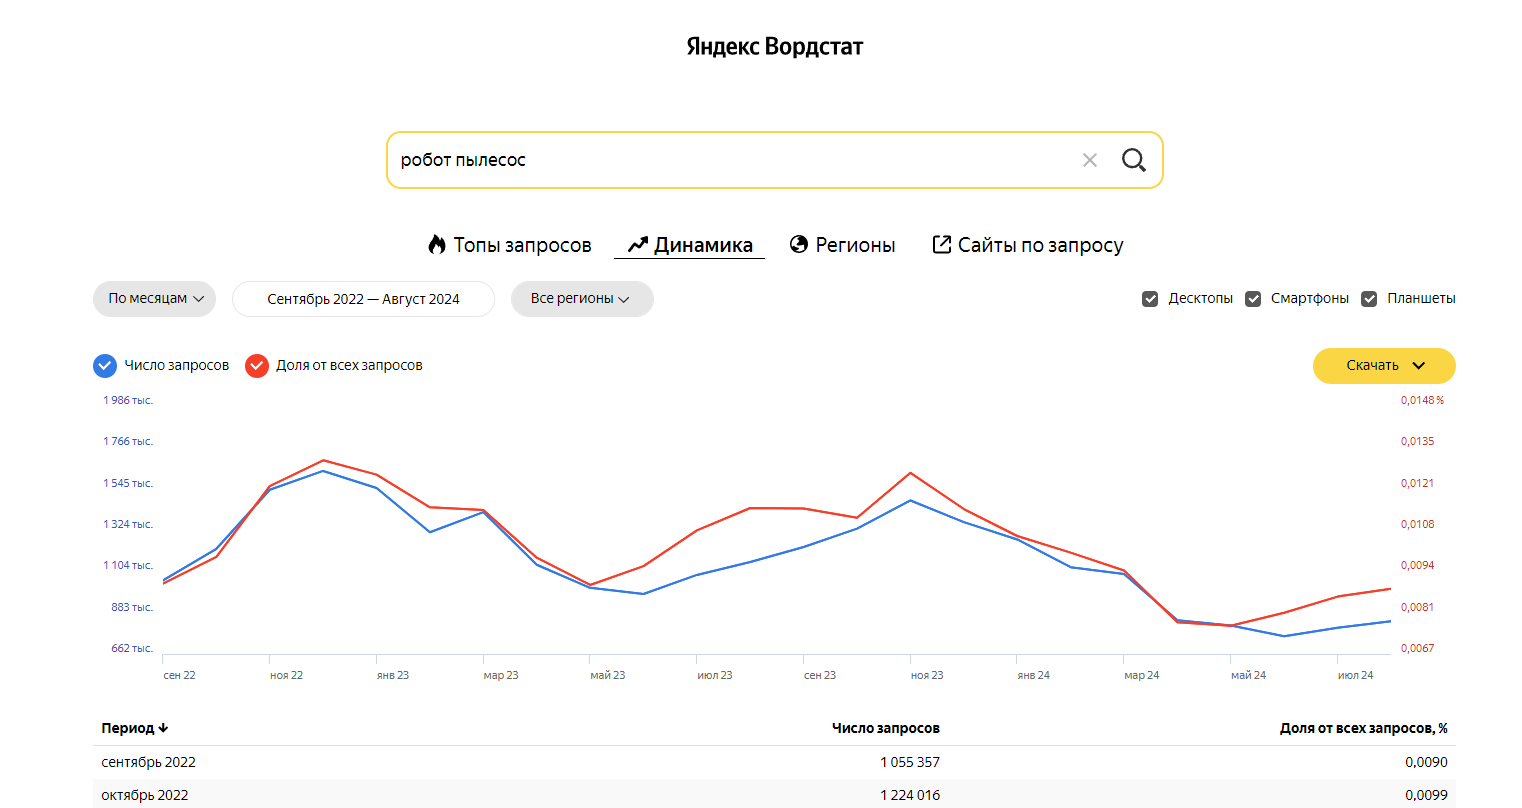The width and height of the screenshot is (1522, 808).
Task: Open the Сентябрь 2022 — Август 2024 date range picker
Action: click(x=363, y=299)
